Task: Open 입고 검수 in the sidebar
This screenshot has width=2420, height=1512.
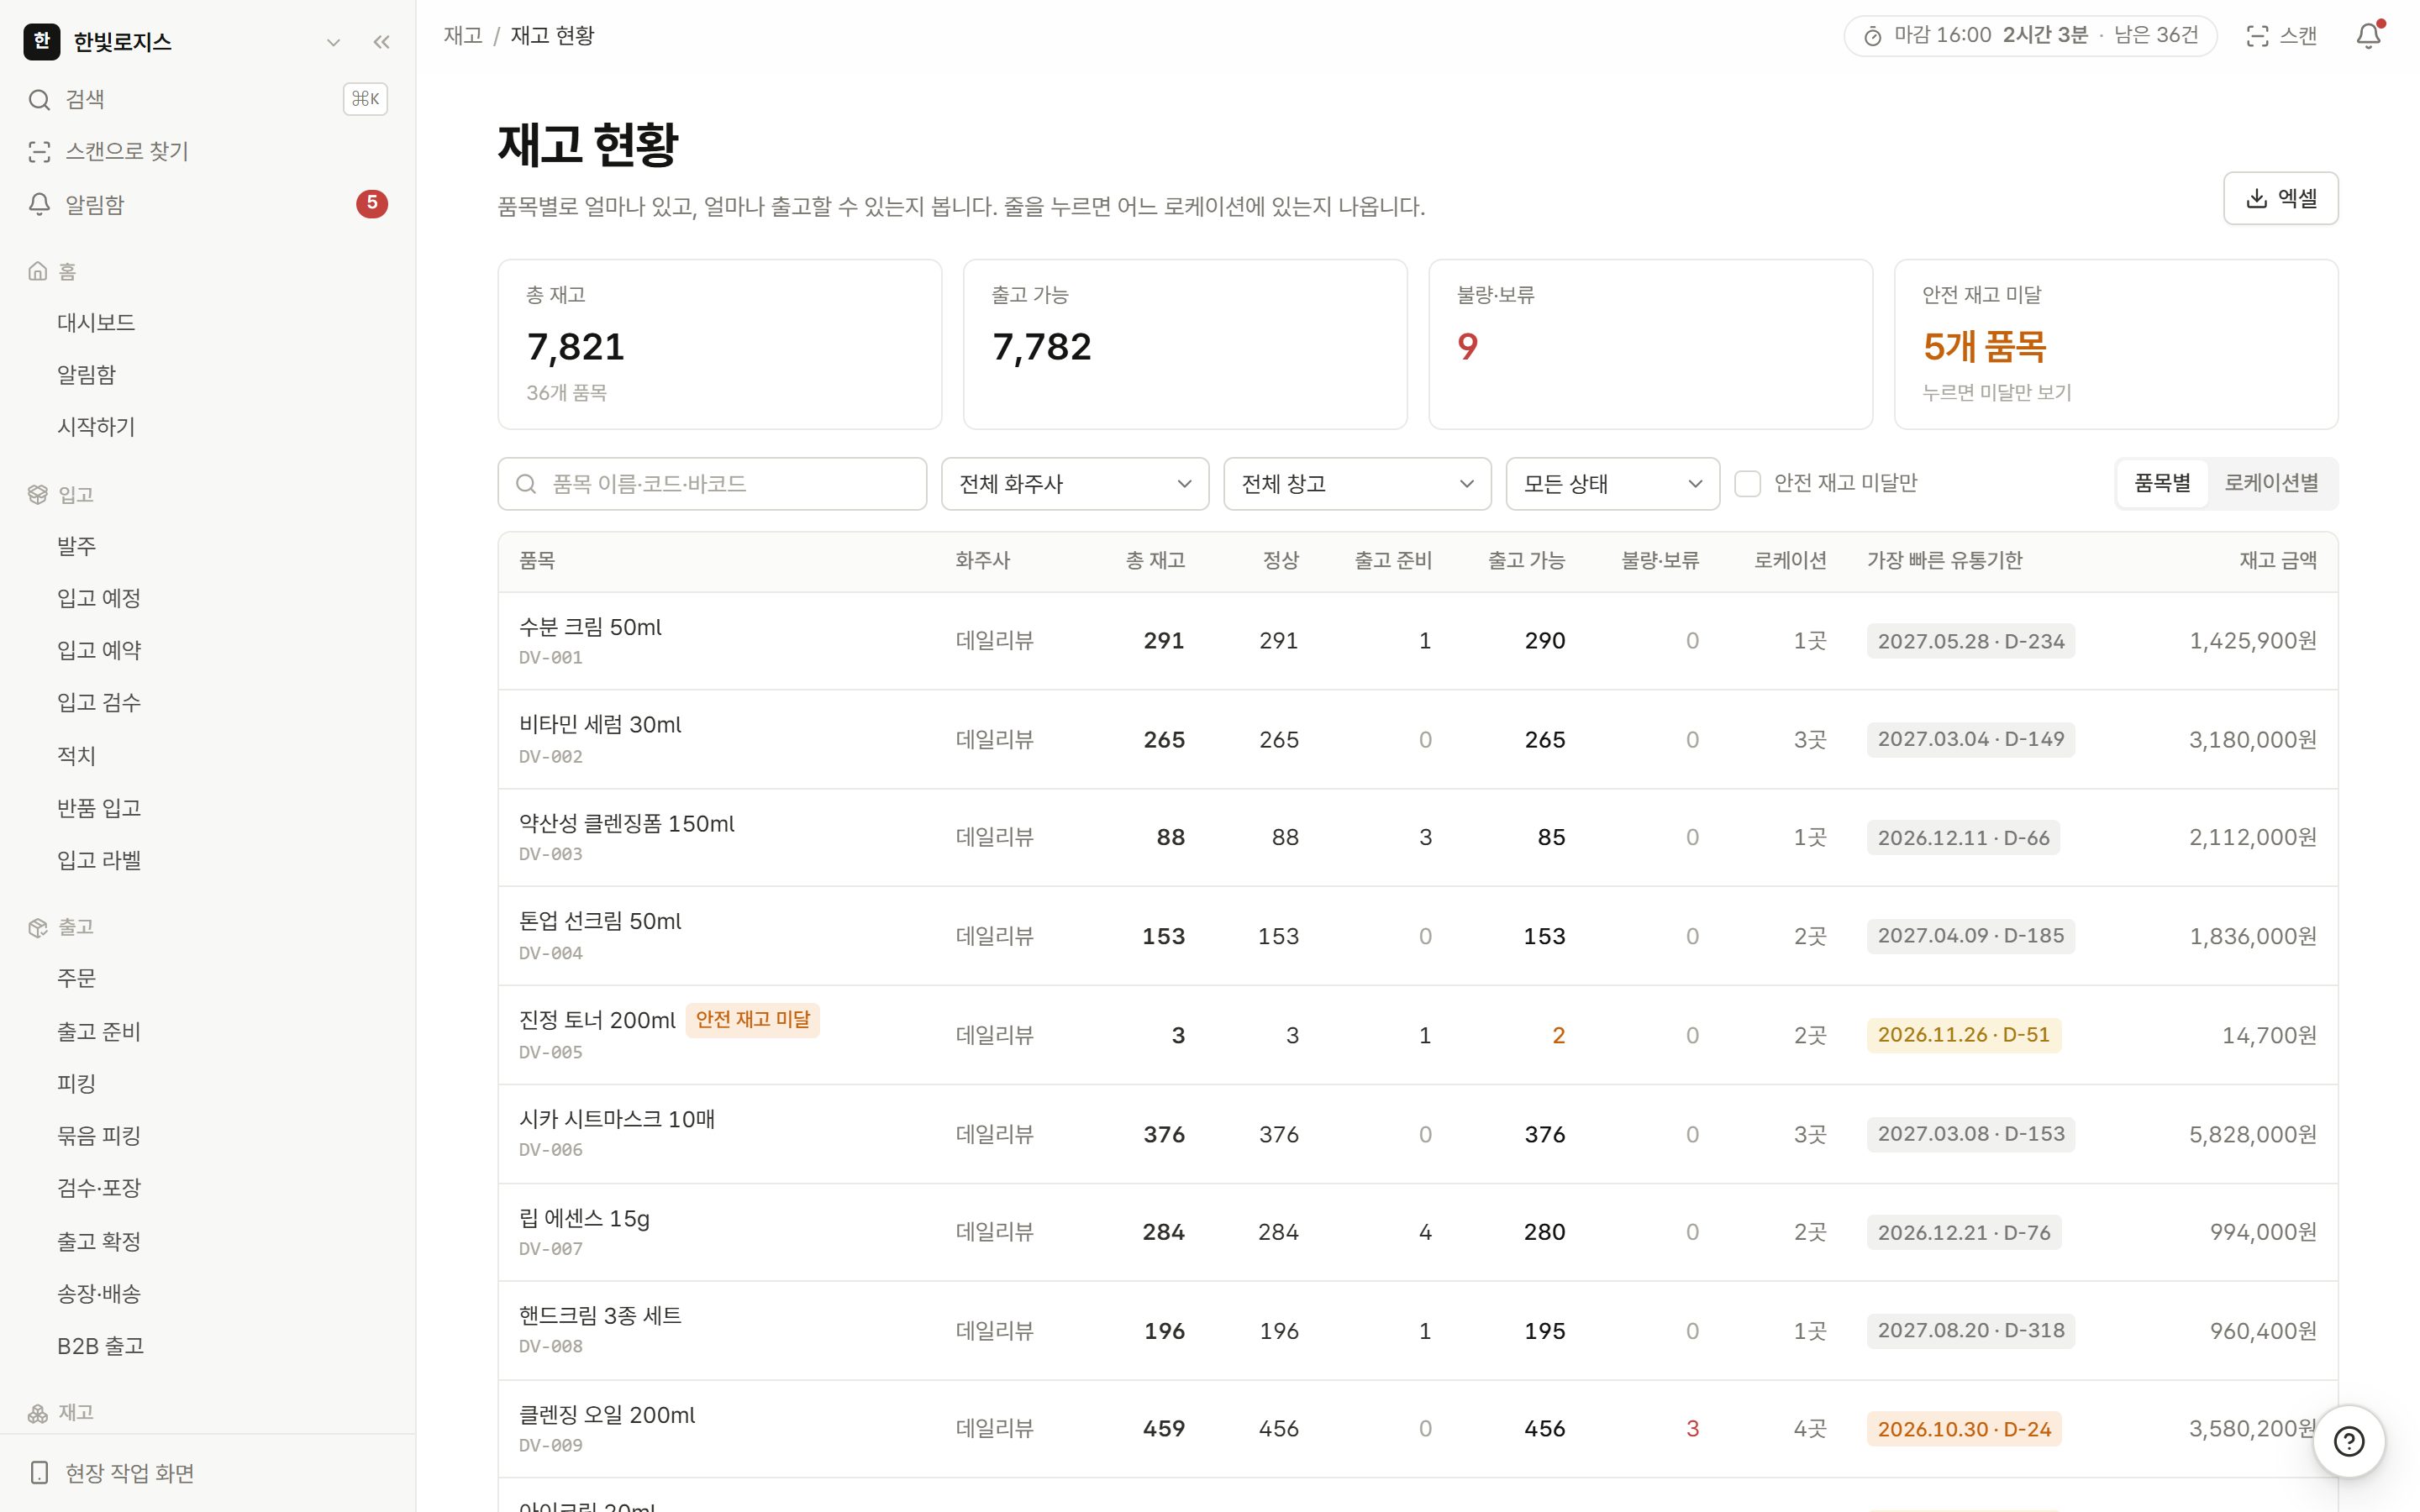Action: point(99,702)
